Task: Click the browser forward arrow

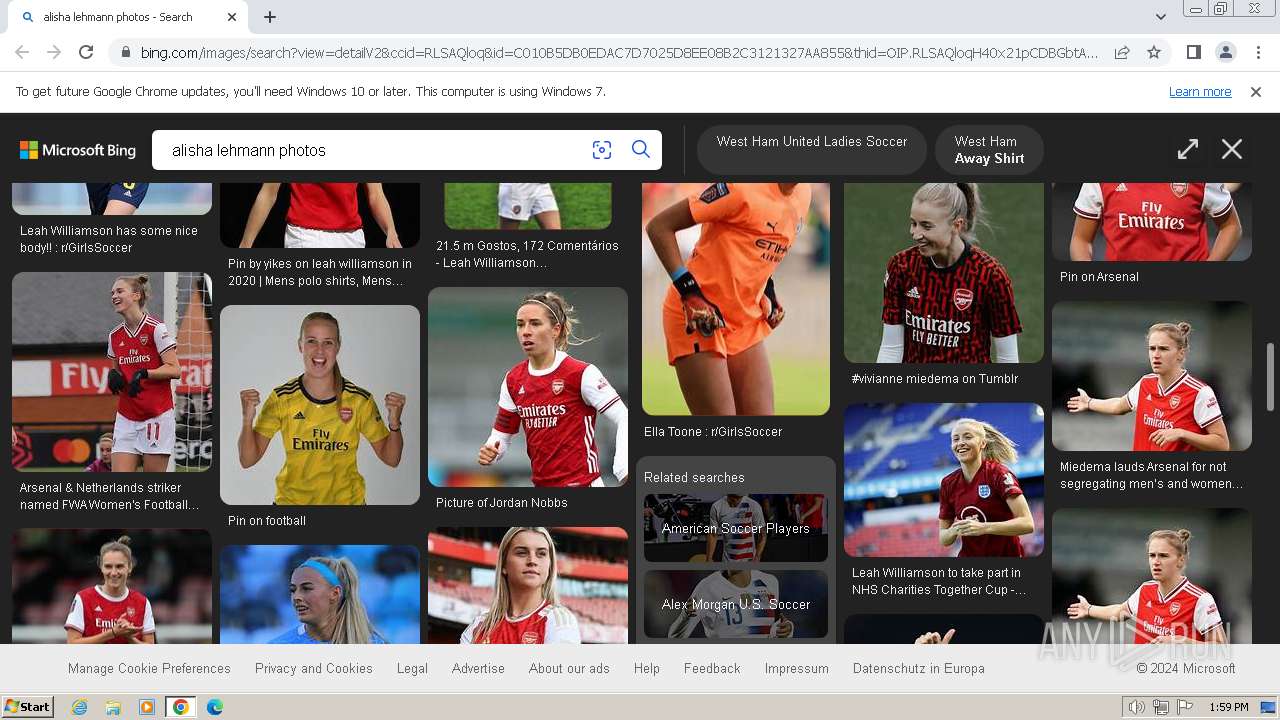Action: [x=54, y=52]
